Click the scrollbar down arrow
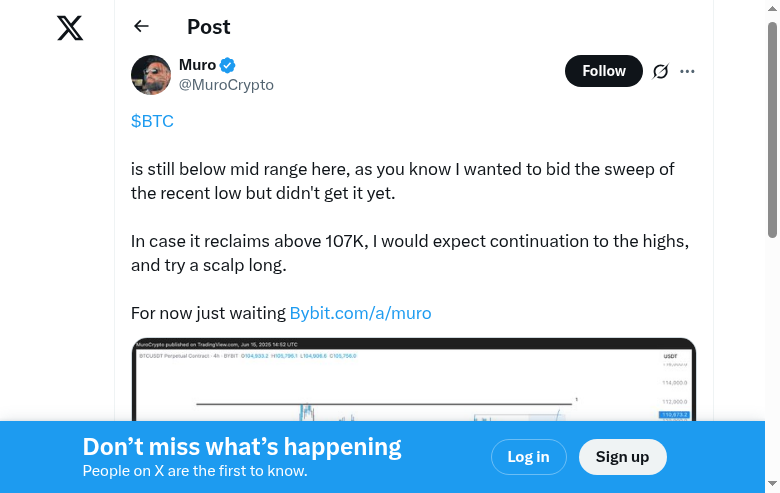The image size is (780, 493). tap(772, 485)
